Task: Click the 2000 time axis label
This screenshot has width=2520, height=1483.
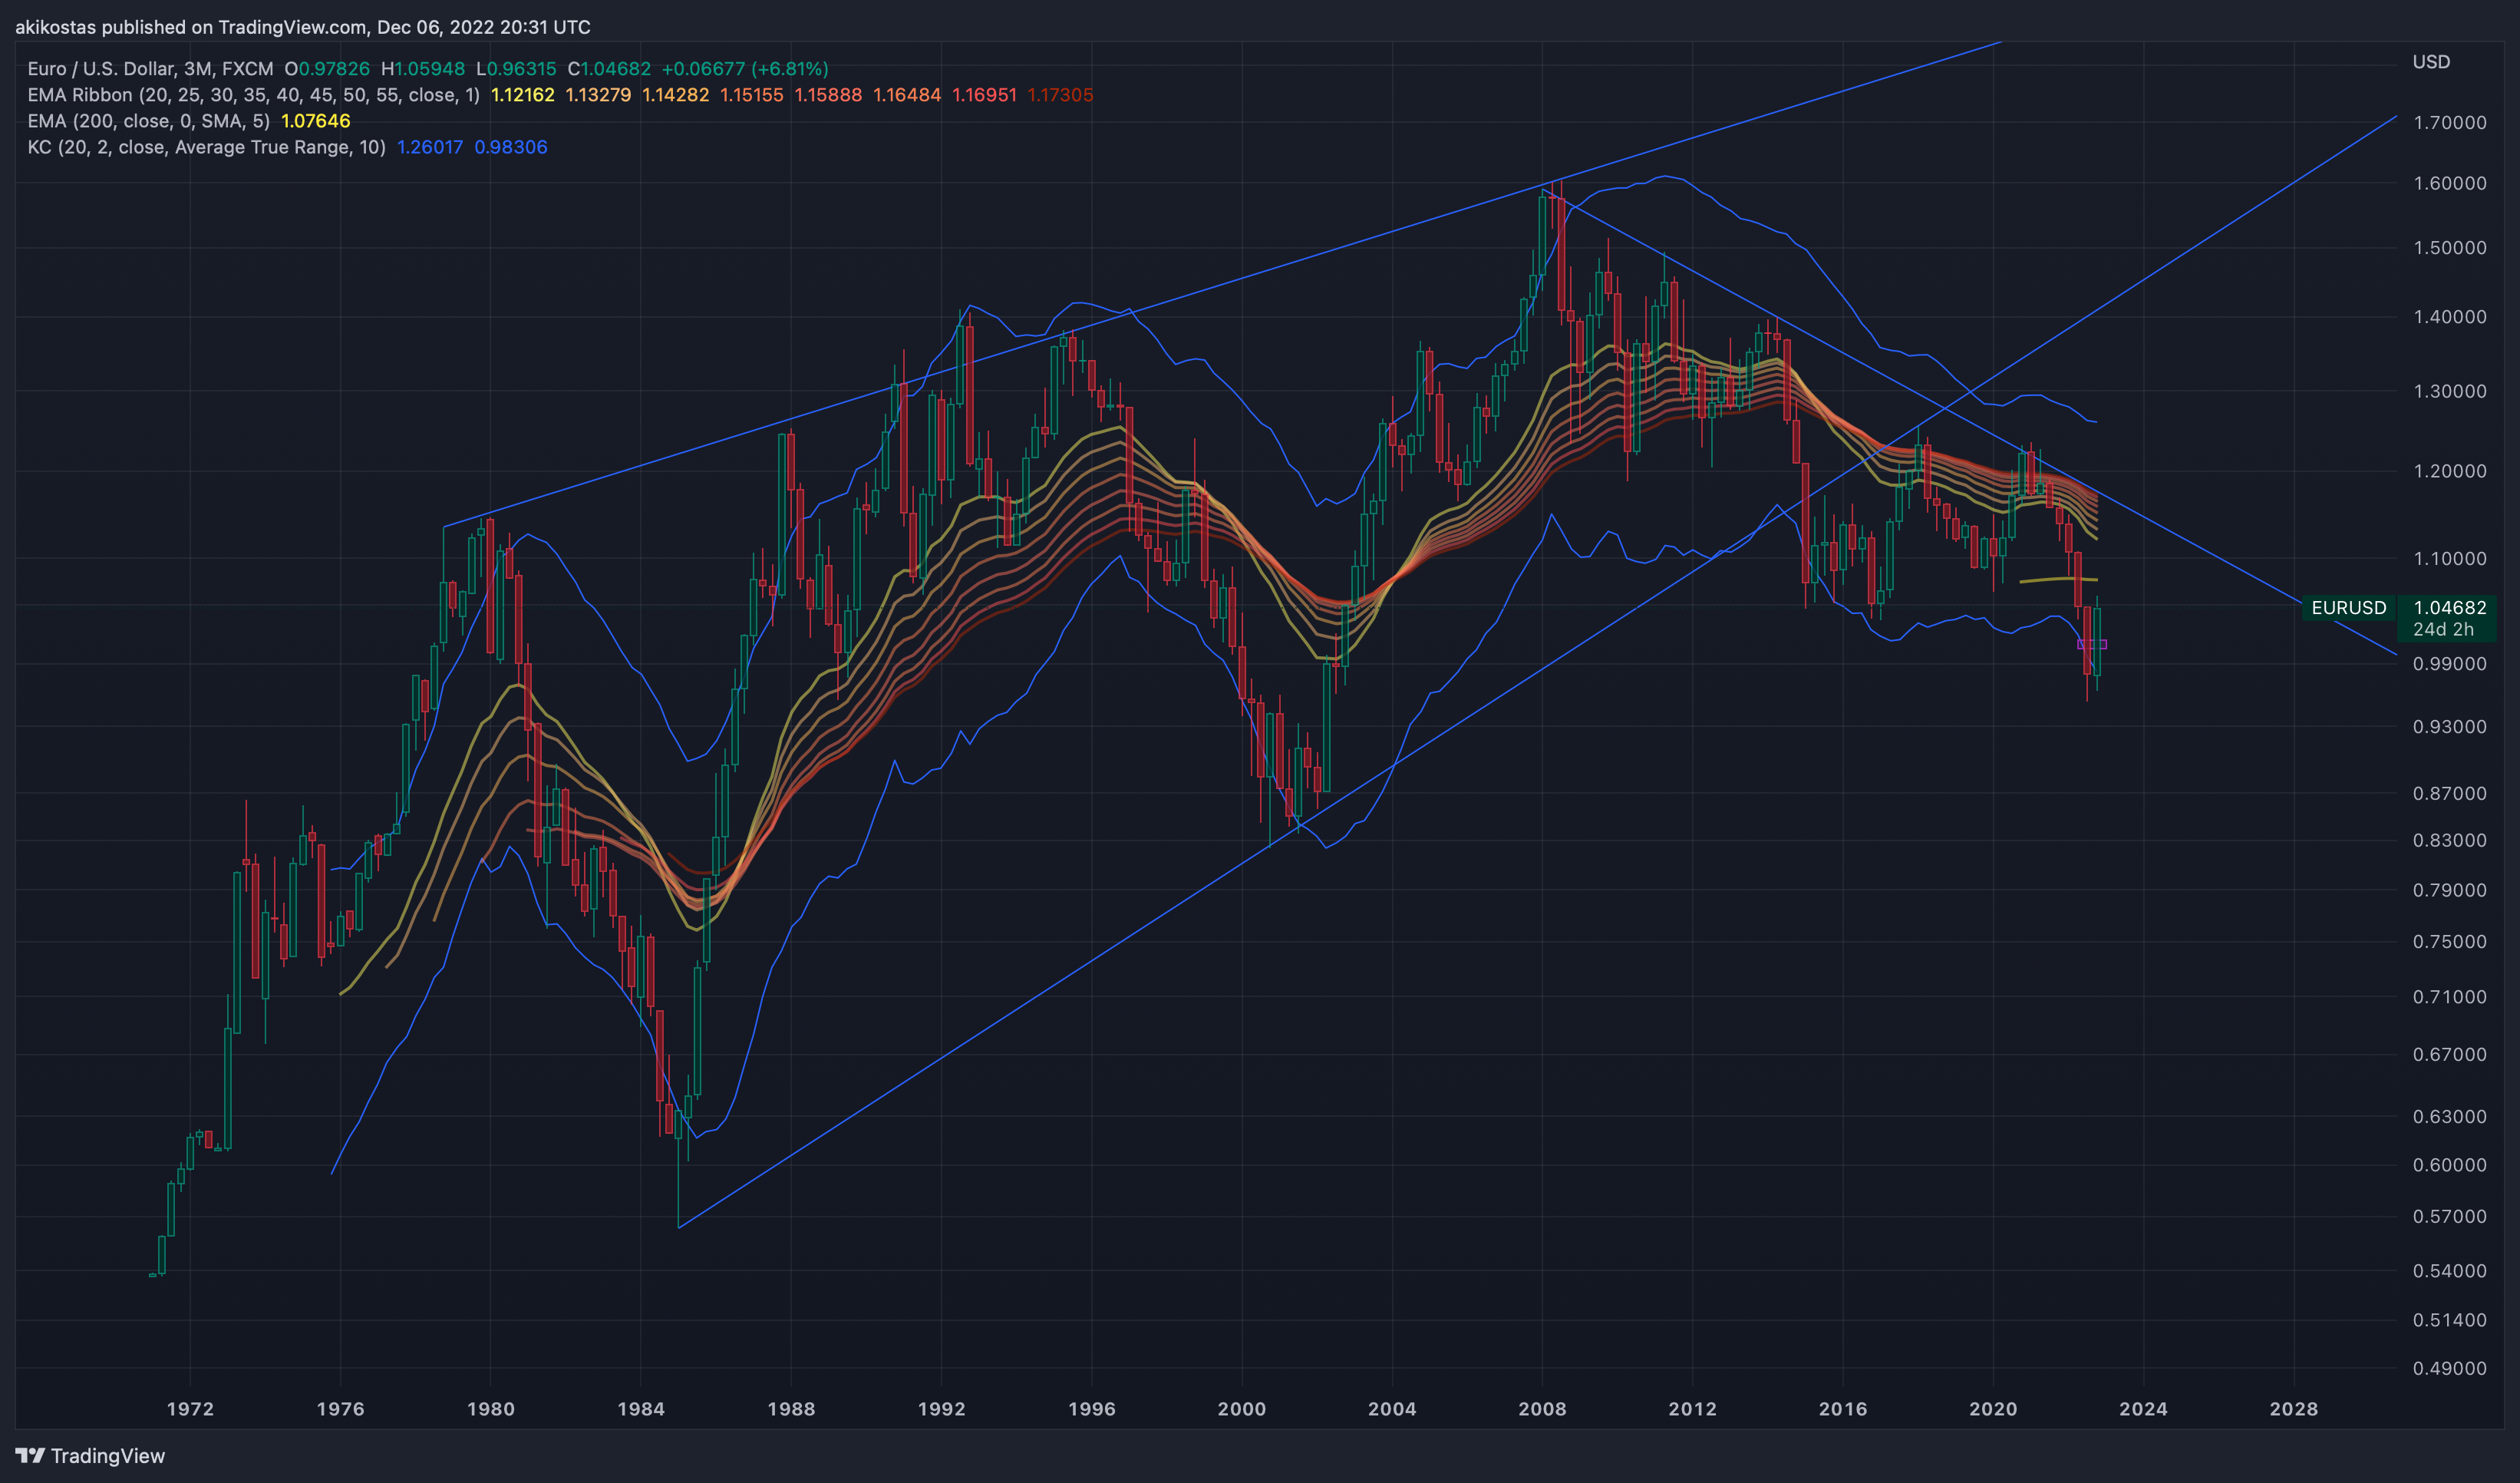Action: 1242,1409
